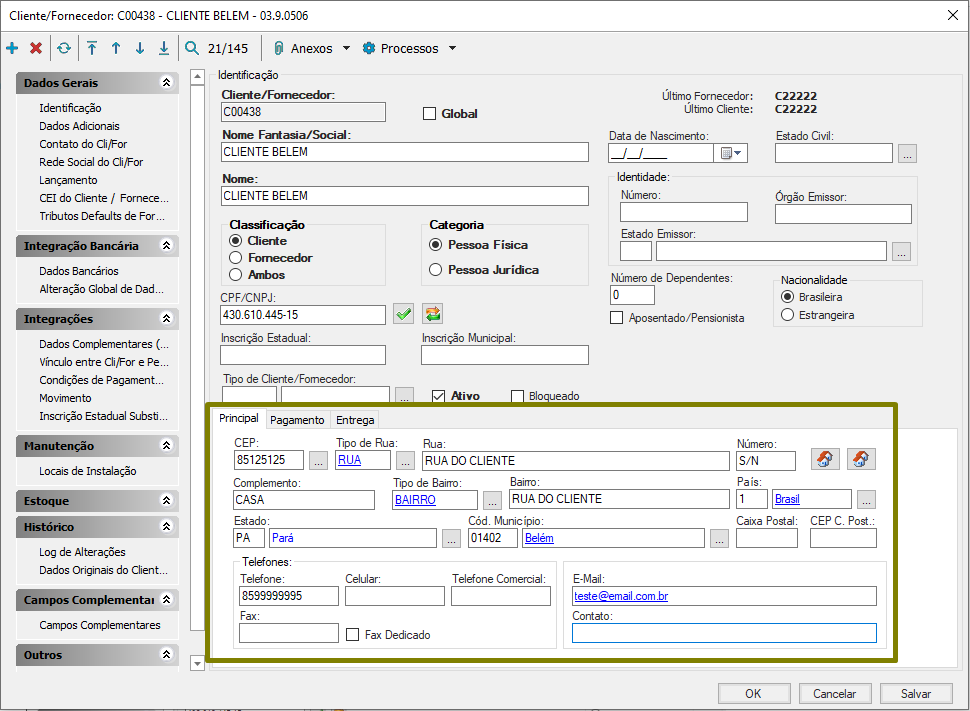Screen dimensions: 970x711
Task: Click the Cancelar button
Action: [x=835, y=694]
